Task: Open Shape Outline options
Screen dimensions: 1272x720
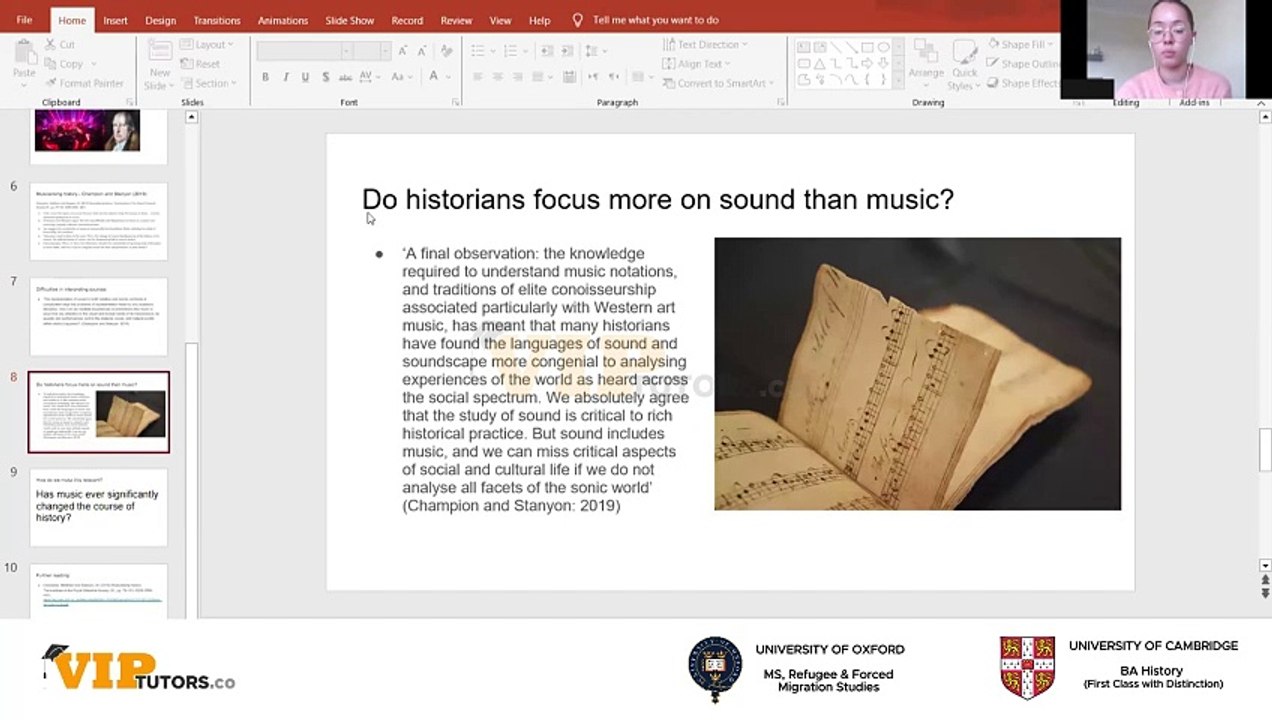Action: tap(1023, 64)
